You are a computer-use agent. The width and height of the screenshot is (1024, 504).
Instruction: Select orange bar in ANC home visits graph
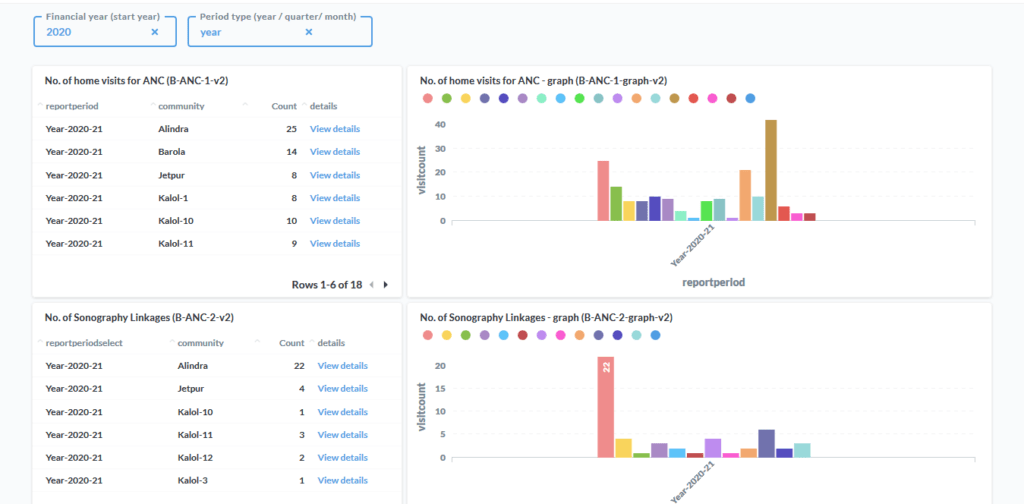pos(745,196)
